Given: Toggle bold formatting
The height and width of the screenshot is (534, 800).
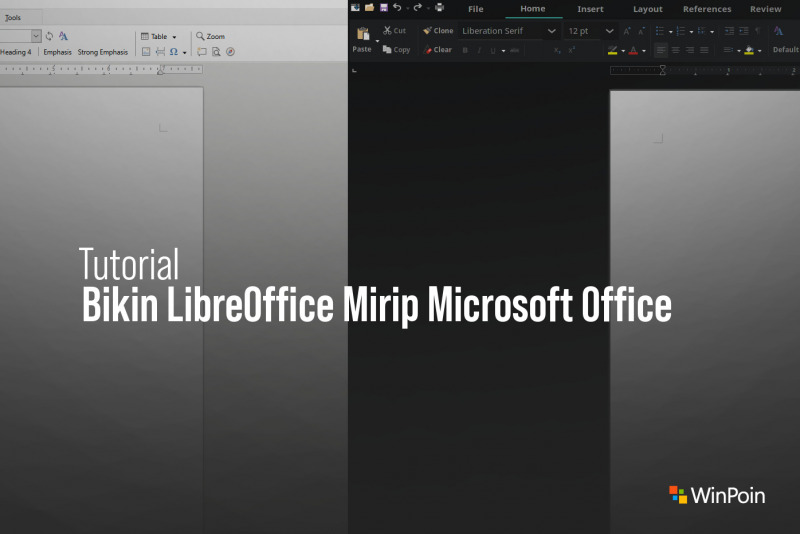Looking at the screenshot, I should point(465,50).
